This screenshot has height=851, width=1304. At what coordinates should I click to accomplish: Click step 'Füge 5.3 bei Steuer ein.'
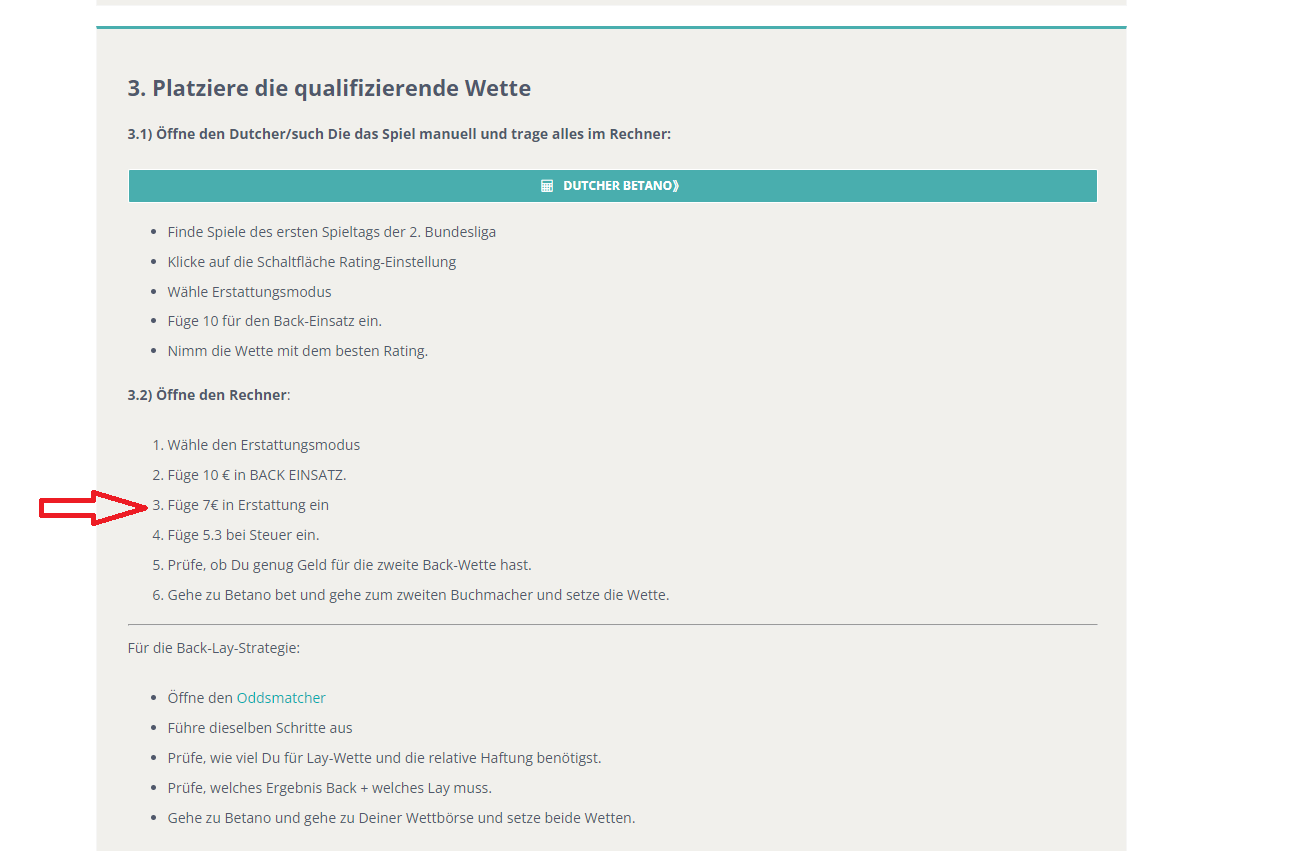pyautogui.click(x=244, y=535)
